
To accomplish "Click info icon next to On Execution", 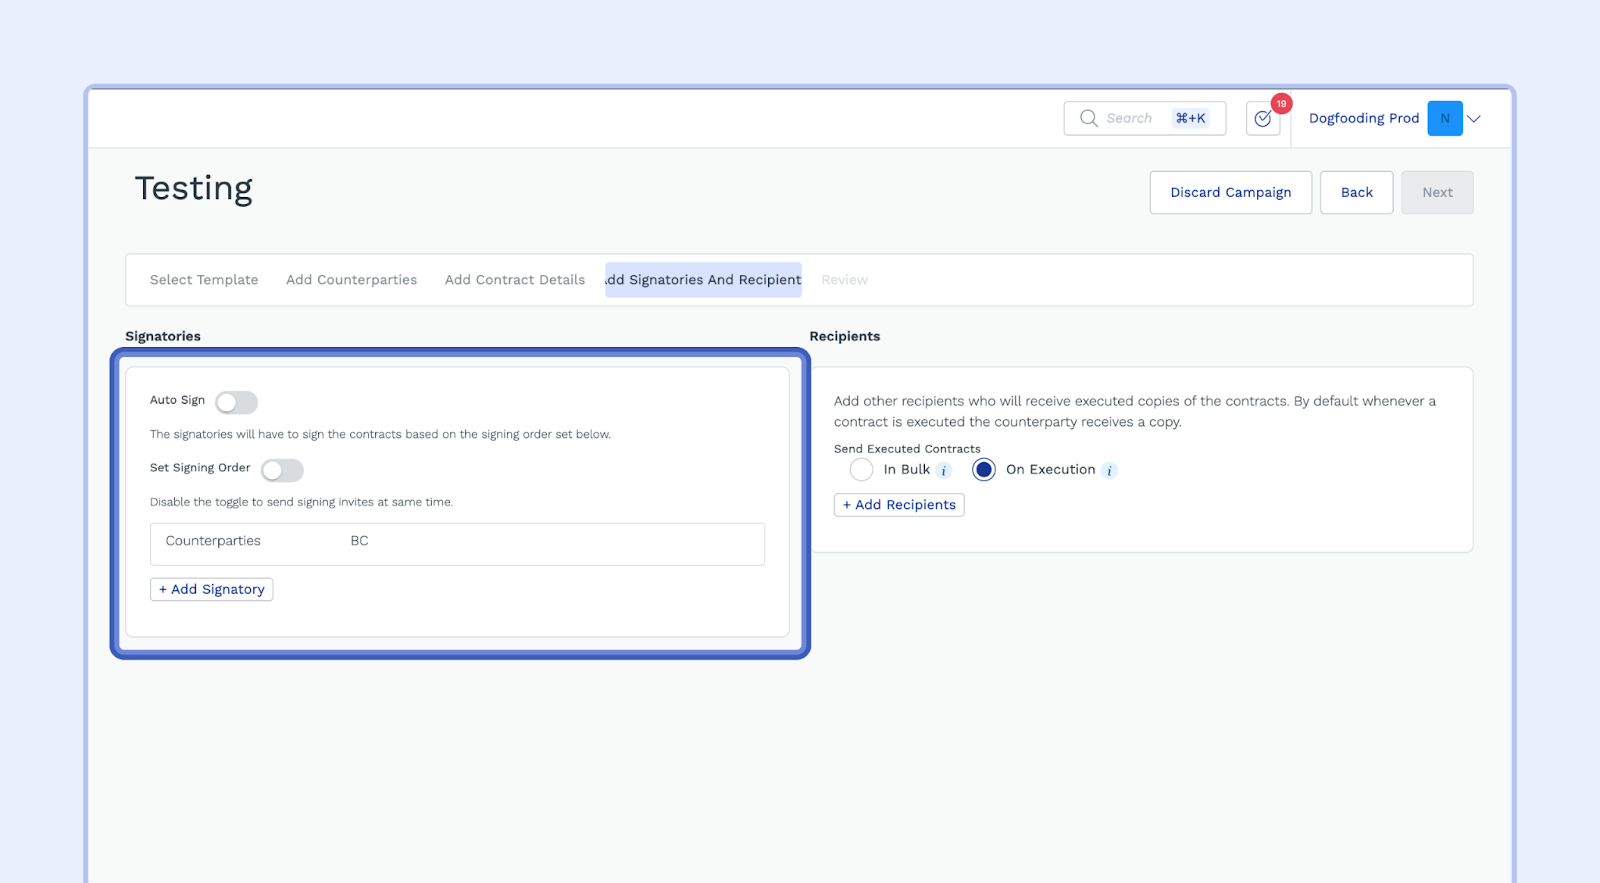I will [x=1109, y=471].
